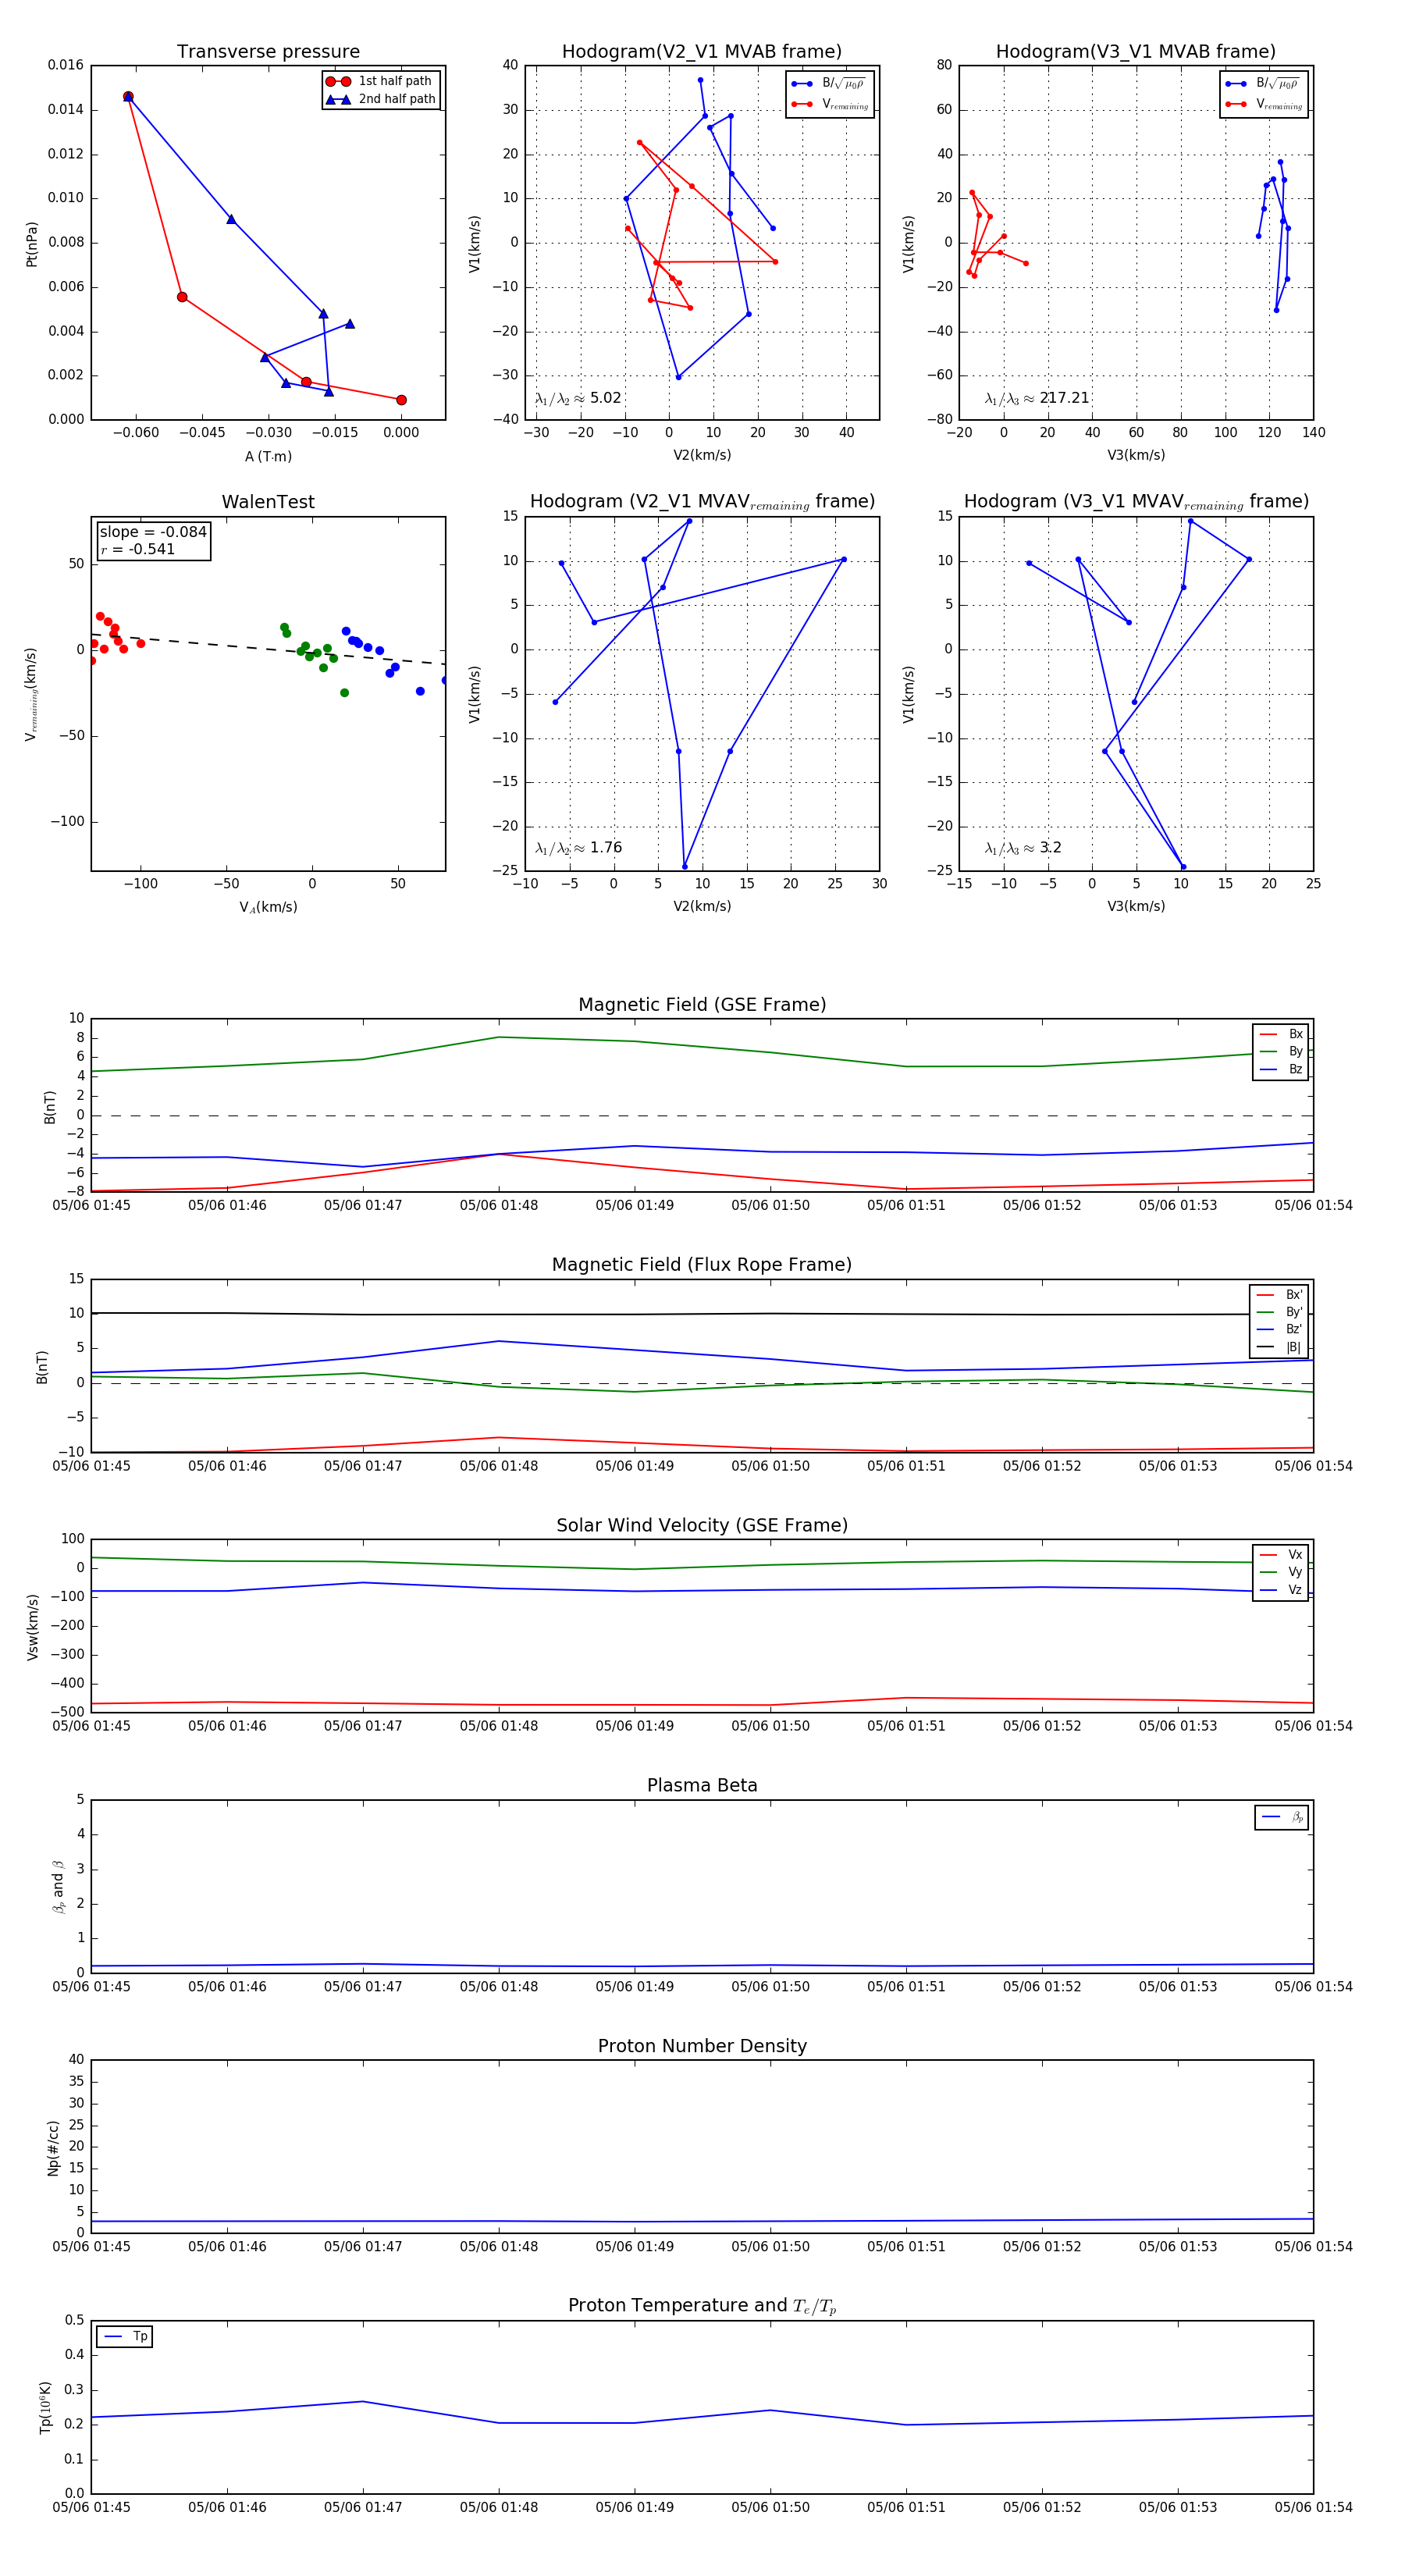1405x2576 pixels.
Task: Select the "Bz" label in GSE legend
Action: [1295, 1069]
